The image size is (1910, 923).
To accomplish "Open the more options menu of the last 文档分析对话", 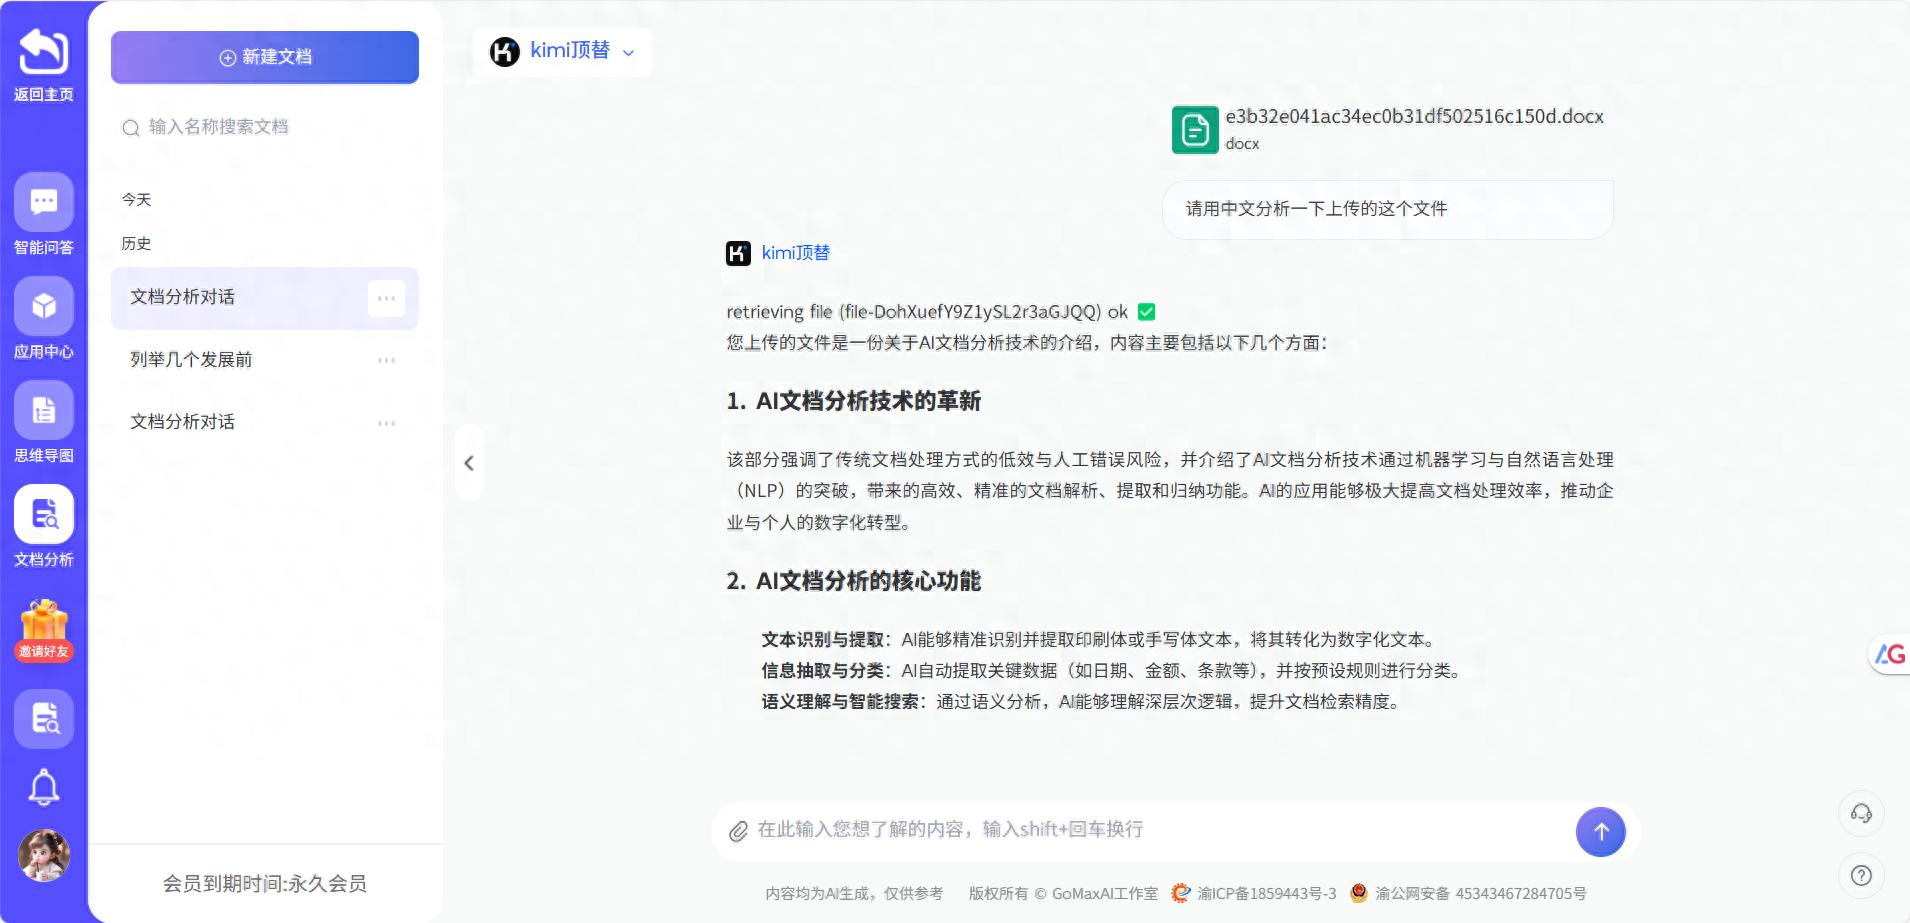I will coord(386,423).
